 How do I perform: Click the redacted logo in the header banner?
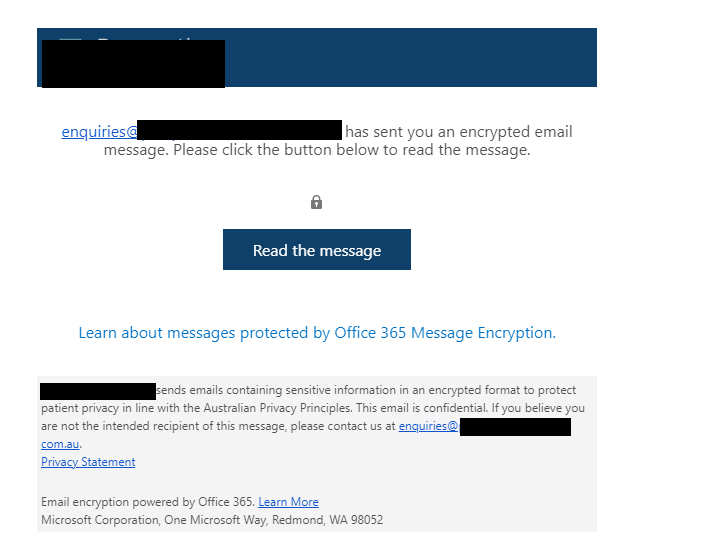[x=133, y=63]
